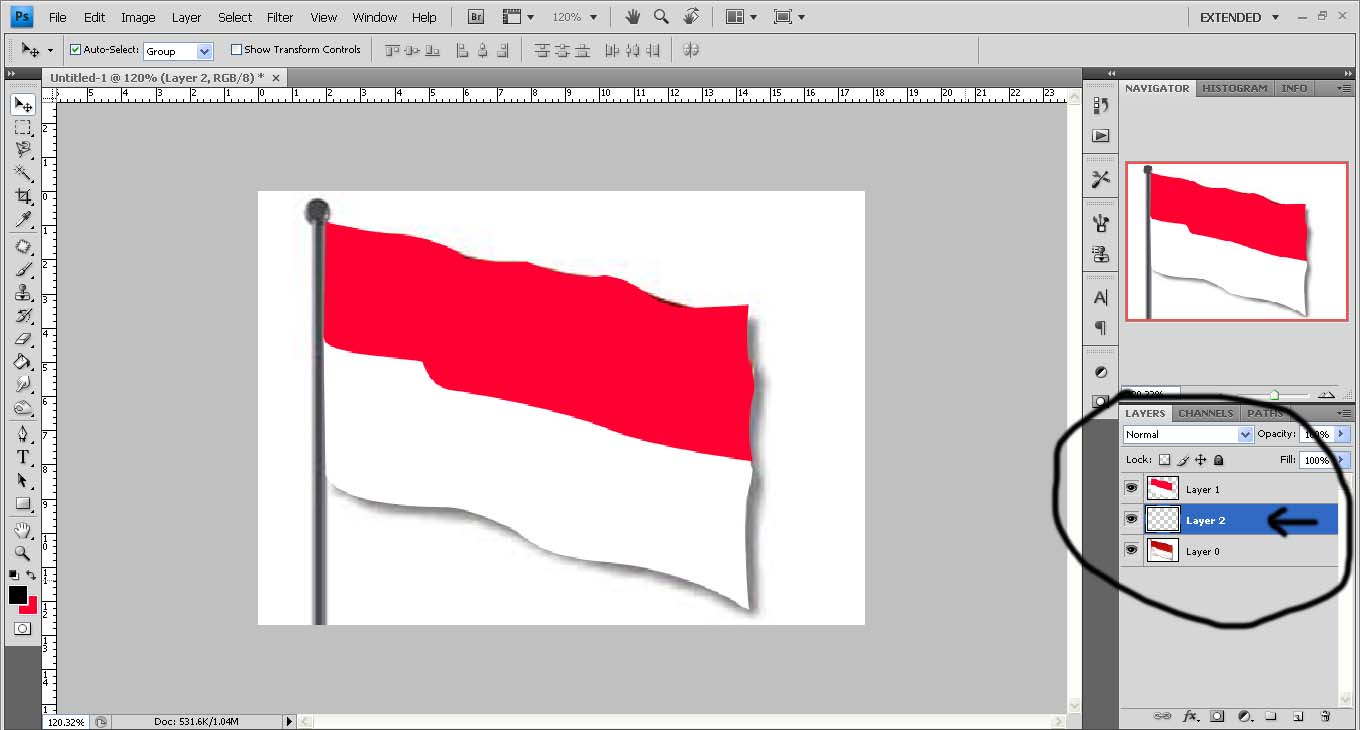This screenshot has height=730, width=1360.
Task: Click the black foreground color swatch
Action: tap(17, 596)
